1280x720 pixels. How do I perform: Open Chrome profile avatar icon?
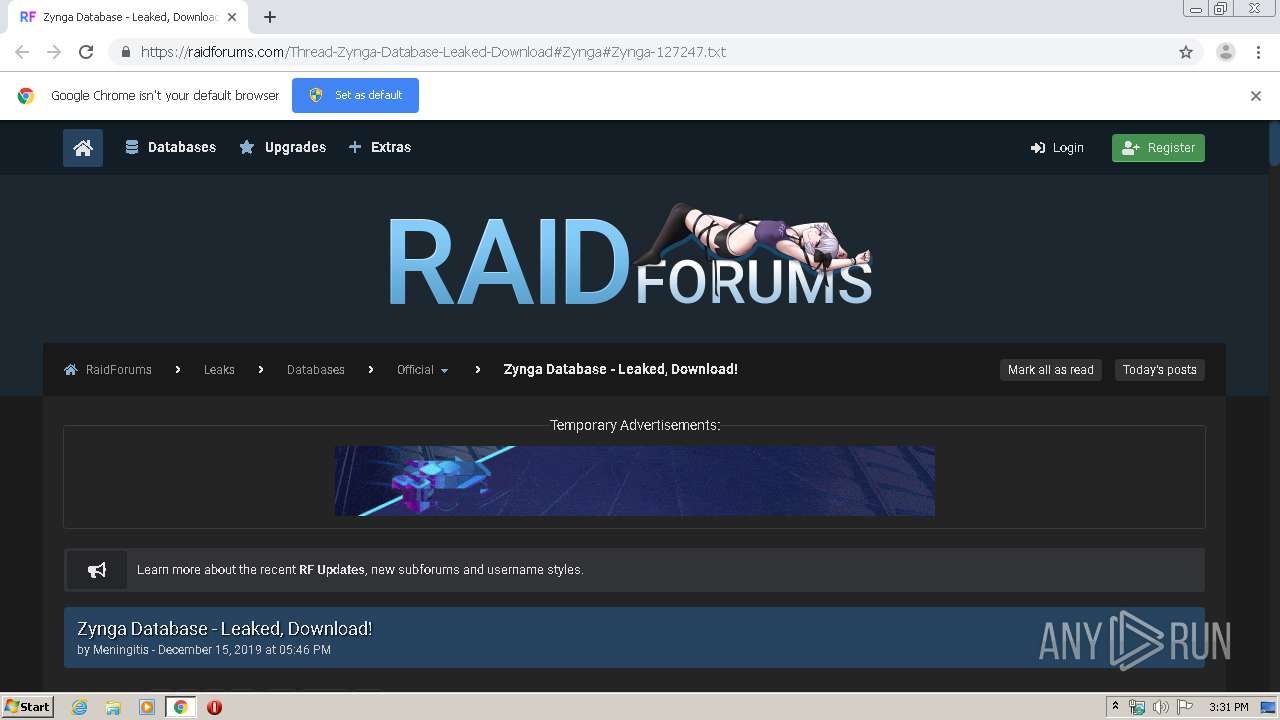[x=1226, y=52]
